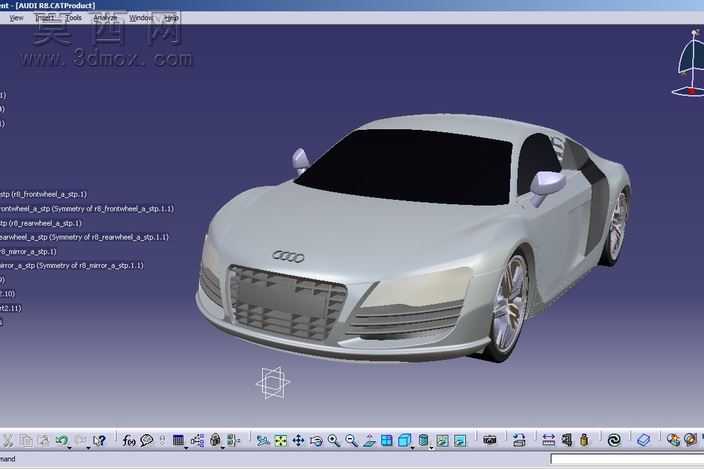Image resolution: width=704 pixels, height=469 pixels.
Task: Select the Measure Inertia weight icon
Action: [x=584, y=441]
